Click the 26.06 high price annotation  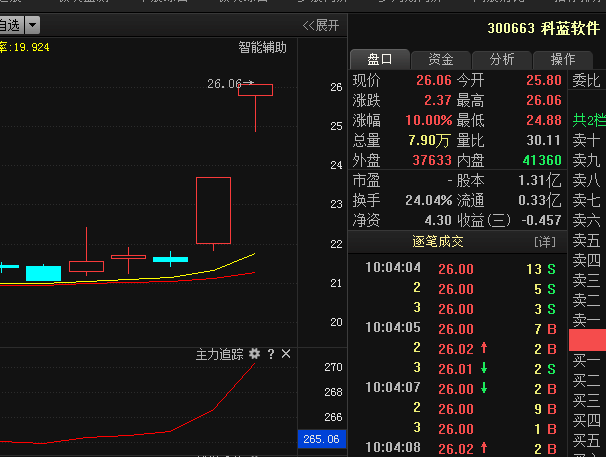pos(229,84)
